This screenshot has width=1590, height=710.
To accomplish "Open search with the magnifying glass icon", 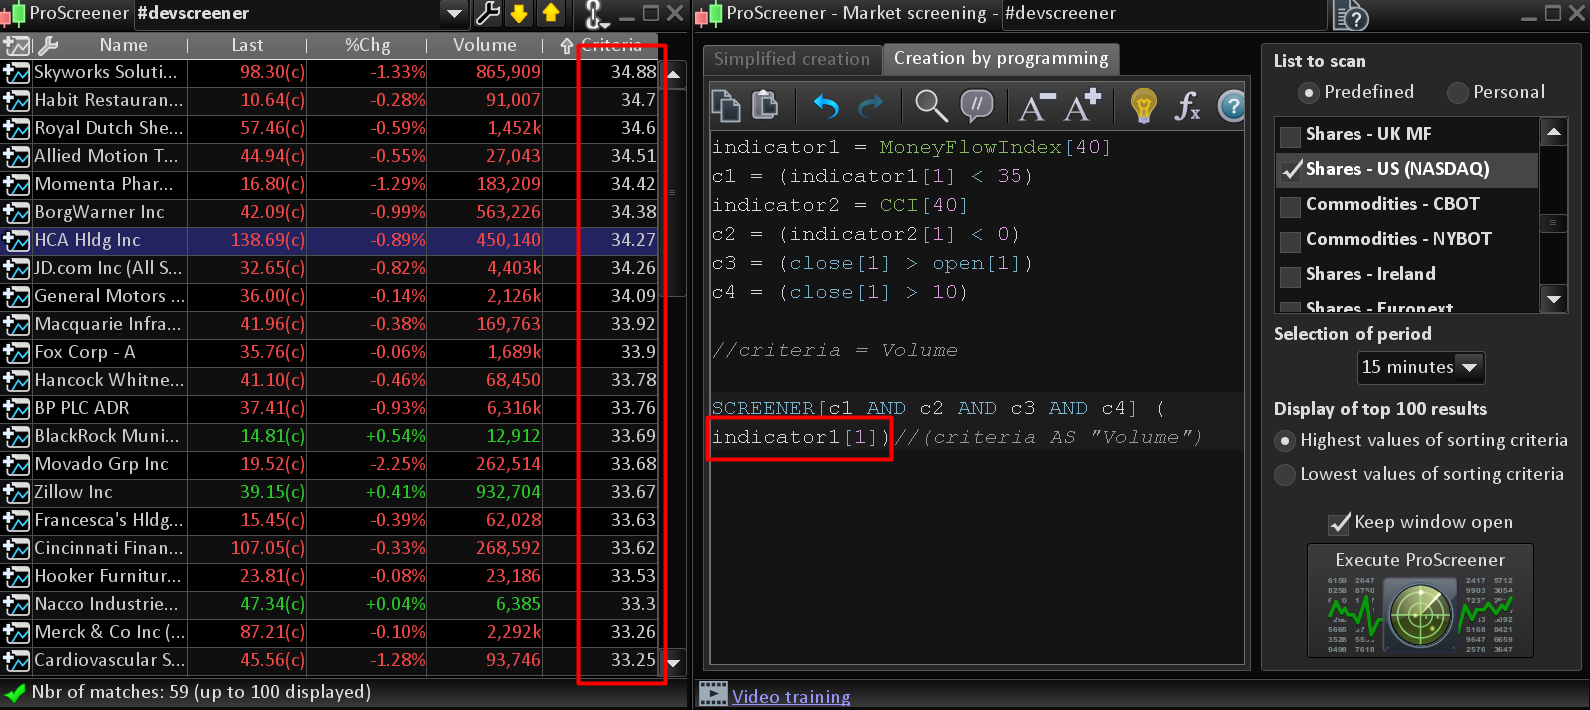I will (x=931, y=105).
